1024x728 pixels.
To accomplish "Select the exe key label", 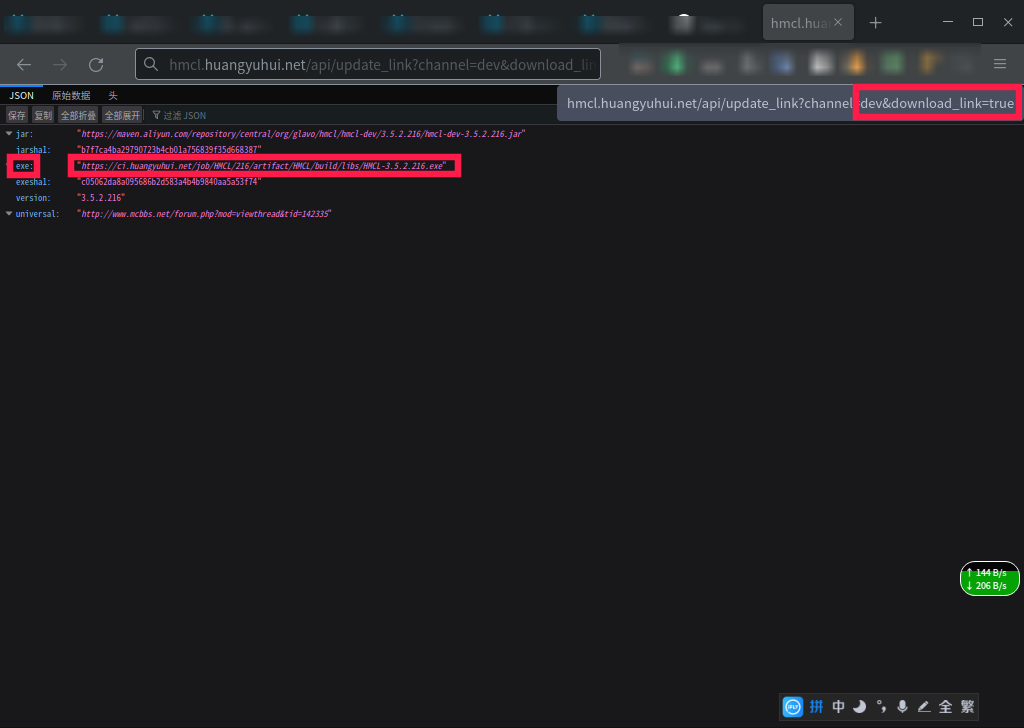I will 24,166.
